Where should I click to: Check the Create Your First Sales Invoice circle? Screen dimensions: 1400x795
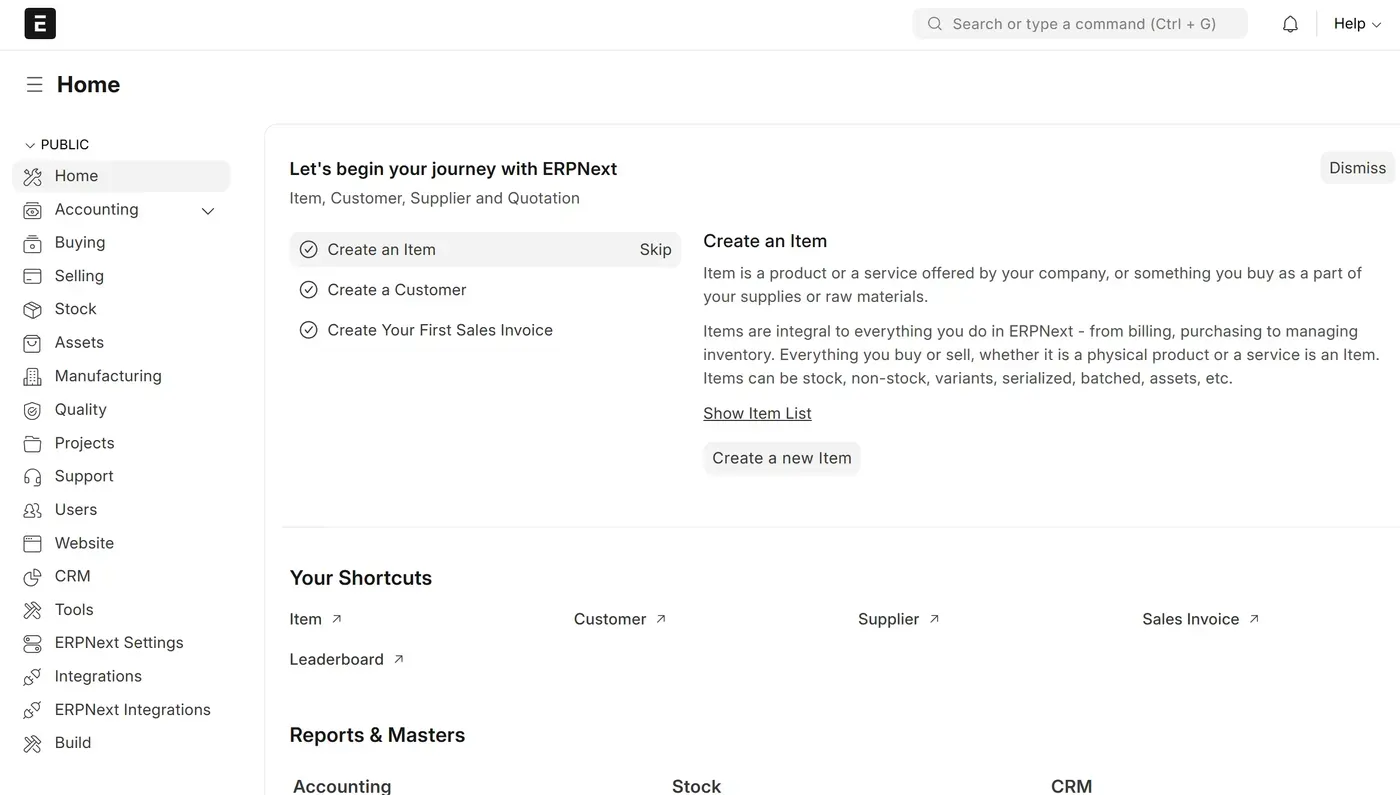tap(308, 330)
